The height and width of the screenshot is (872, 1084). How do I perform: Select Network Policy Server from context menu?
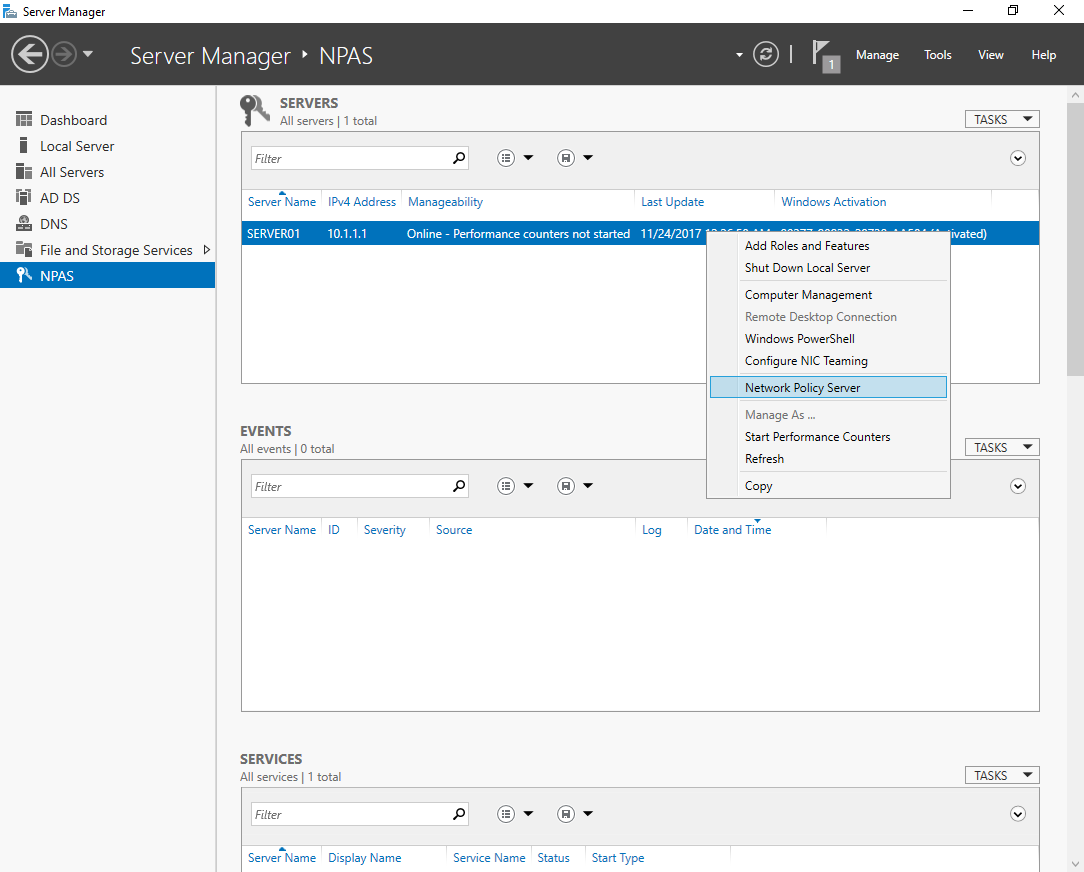(802, 388)
